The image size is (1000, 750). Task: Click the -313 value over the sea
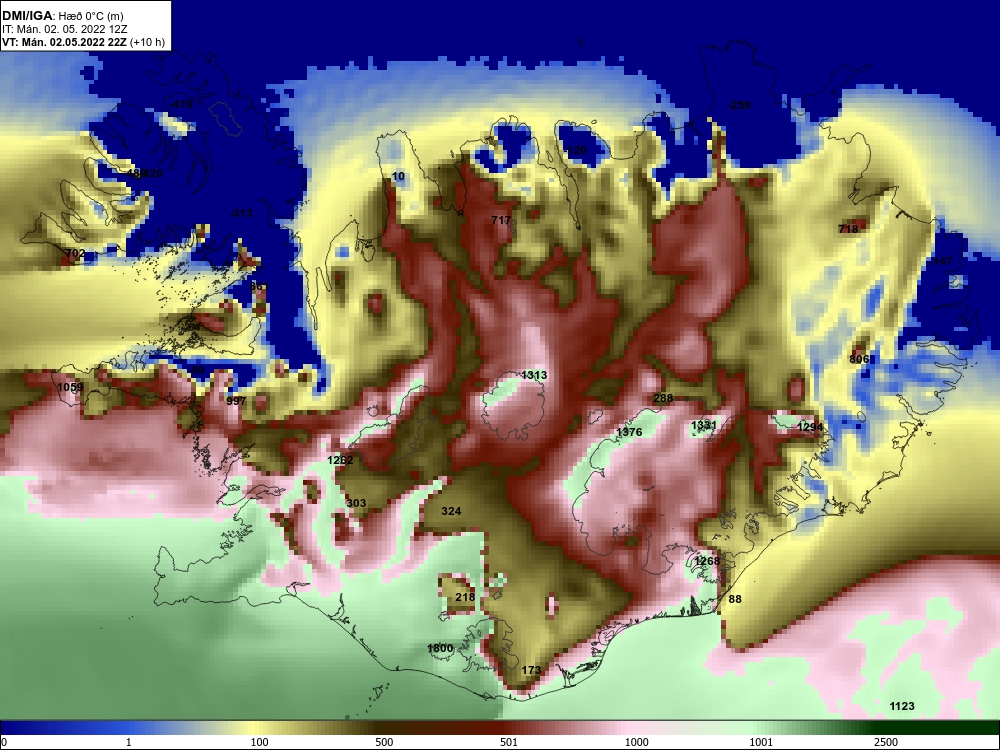click(x=240, y=213)
